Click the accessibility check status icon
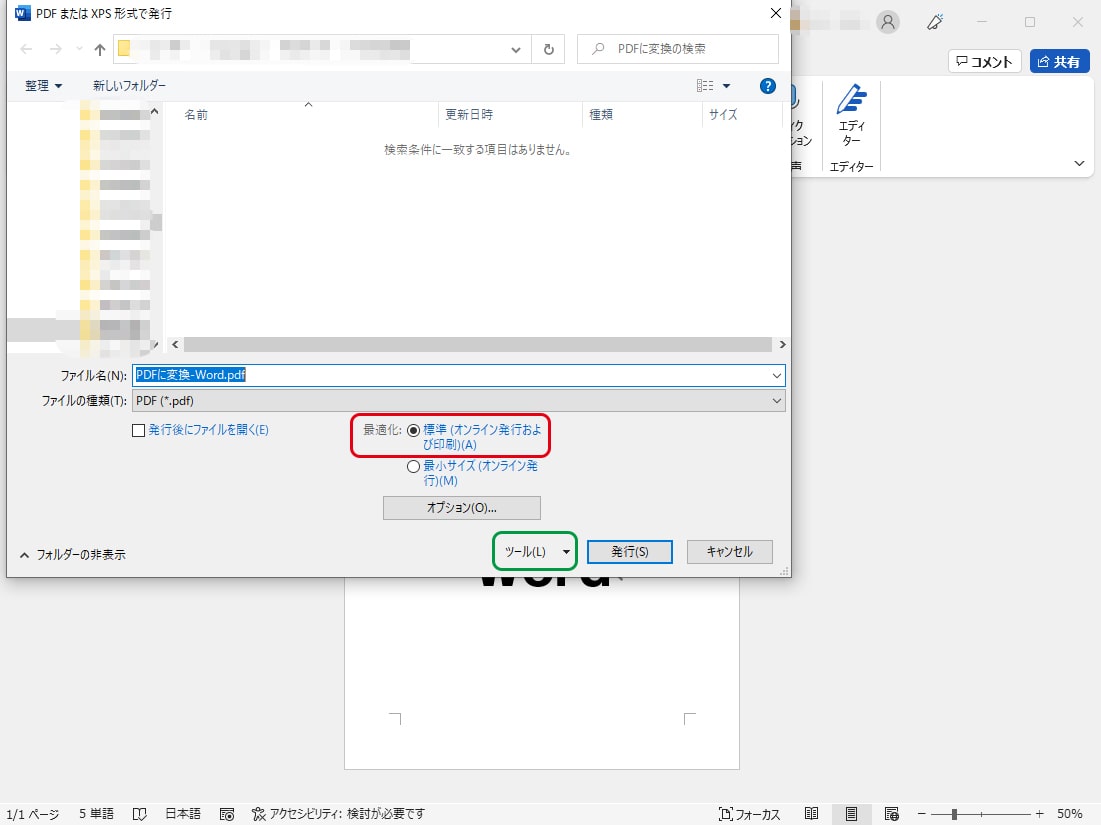 (x=258, y=814)
